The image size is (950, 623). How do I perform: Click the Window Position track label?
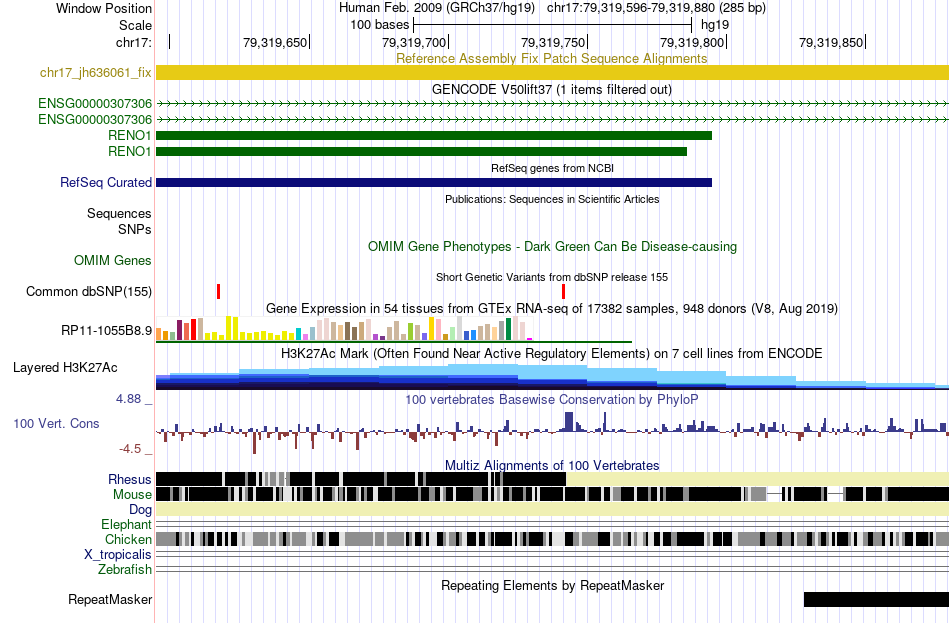[x=104, y=8]
